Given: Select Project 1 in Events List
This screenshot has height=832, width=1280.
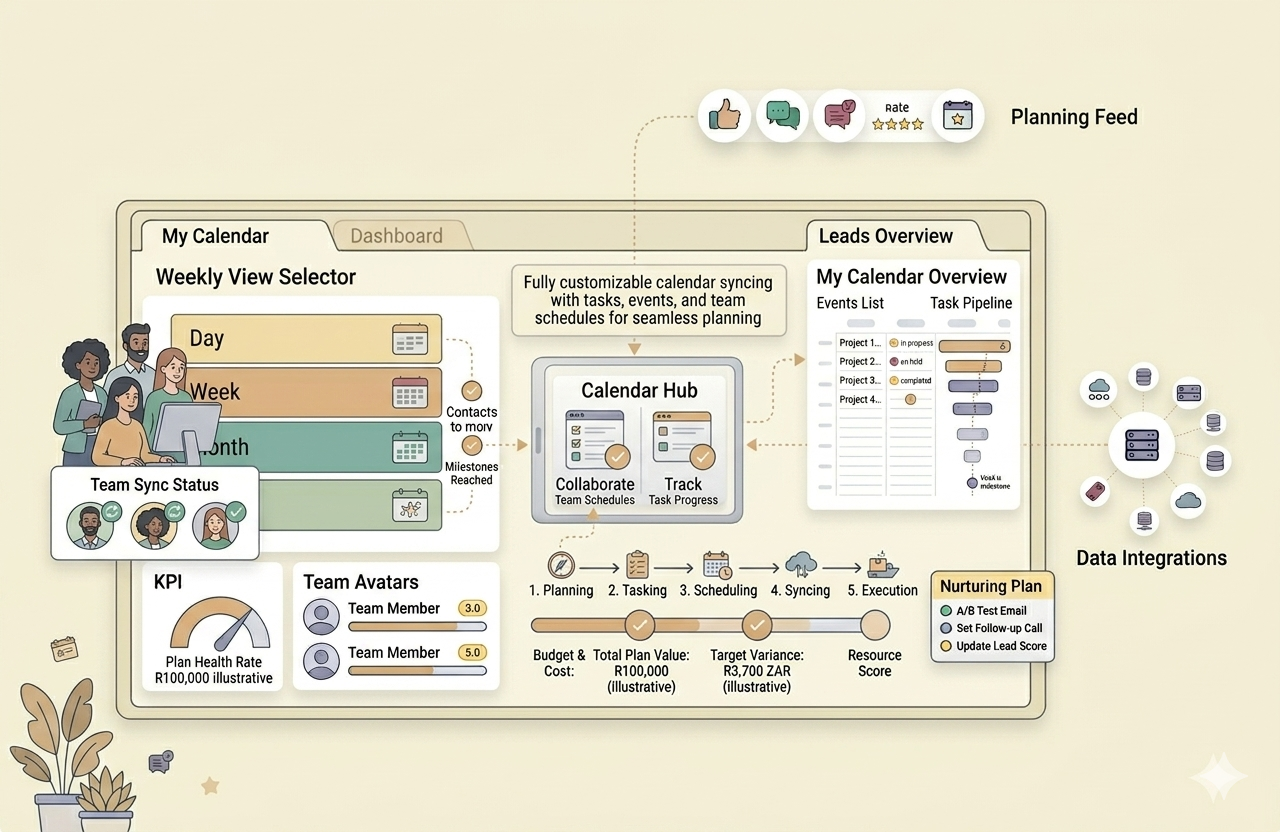Looking at the screenshot, I should point(859,343).
